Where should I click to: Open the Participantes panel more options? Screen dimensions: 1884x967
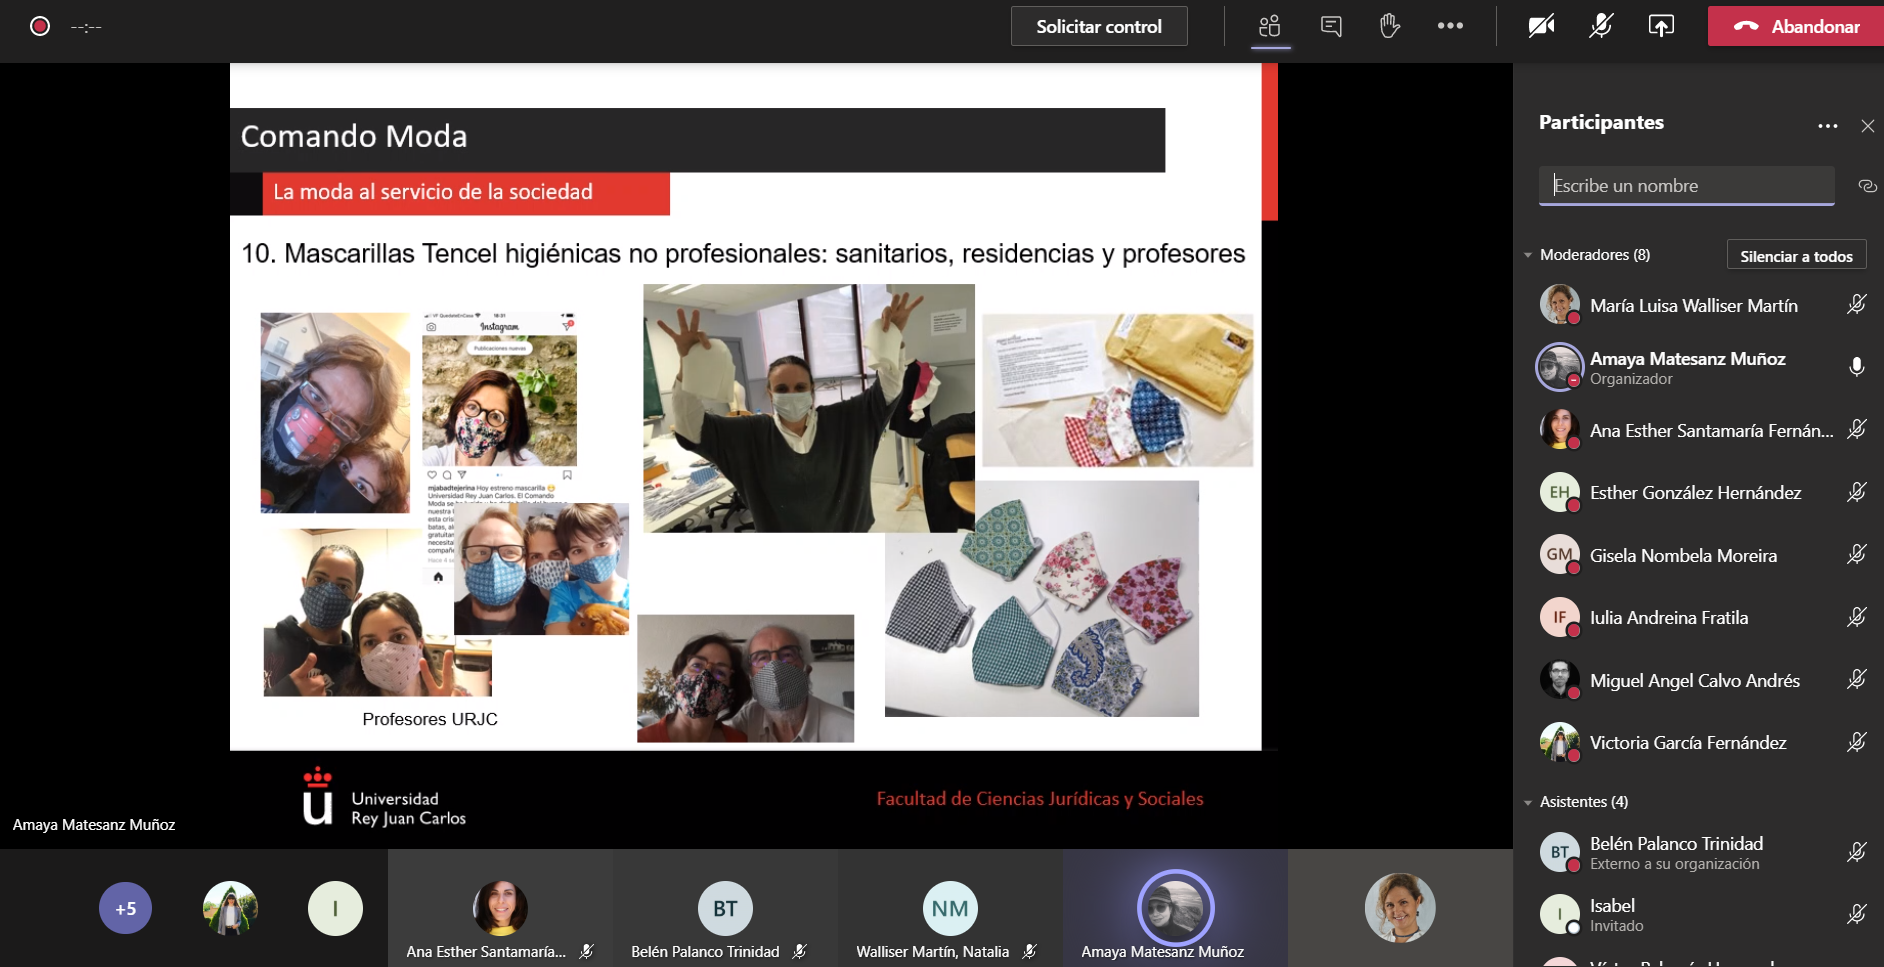(1827, 126)
